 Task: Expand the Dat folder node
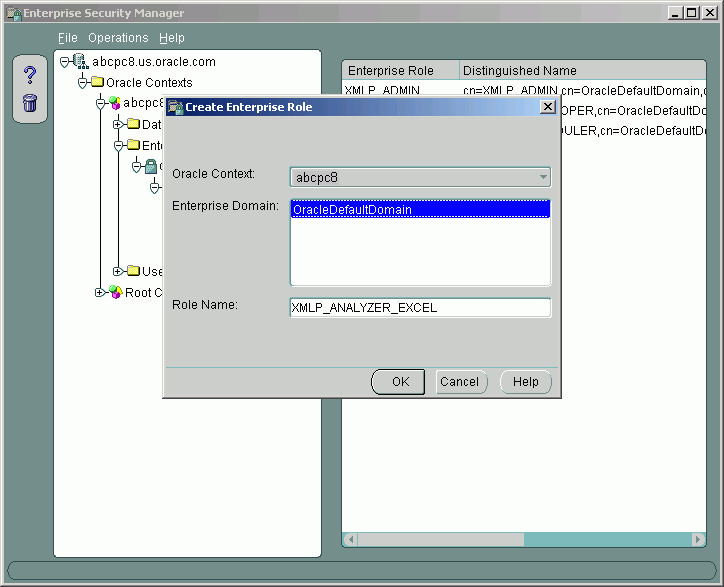(118, 124)
